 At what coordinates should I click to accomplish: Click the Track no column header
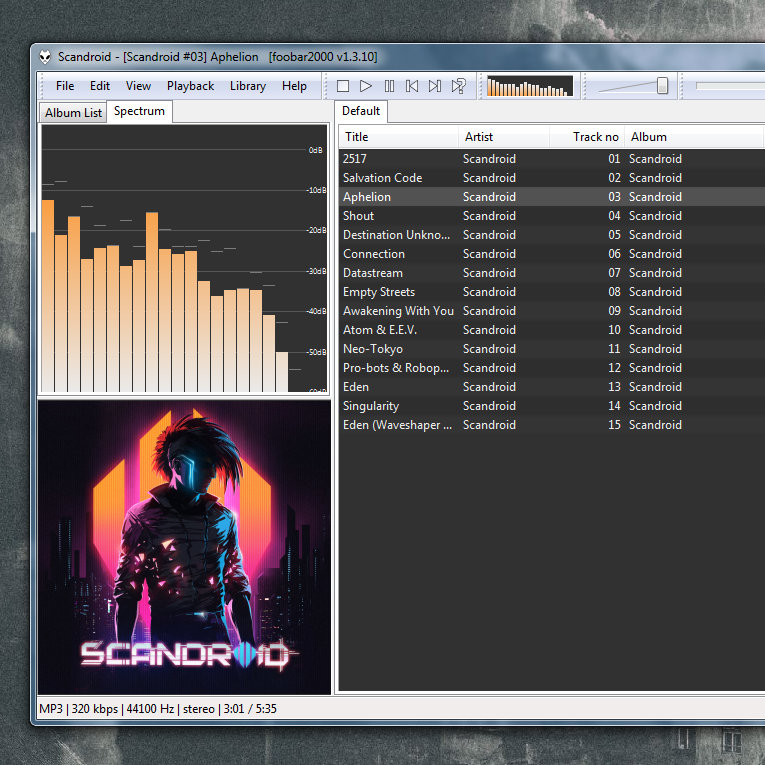(x=595, y=137)
